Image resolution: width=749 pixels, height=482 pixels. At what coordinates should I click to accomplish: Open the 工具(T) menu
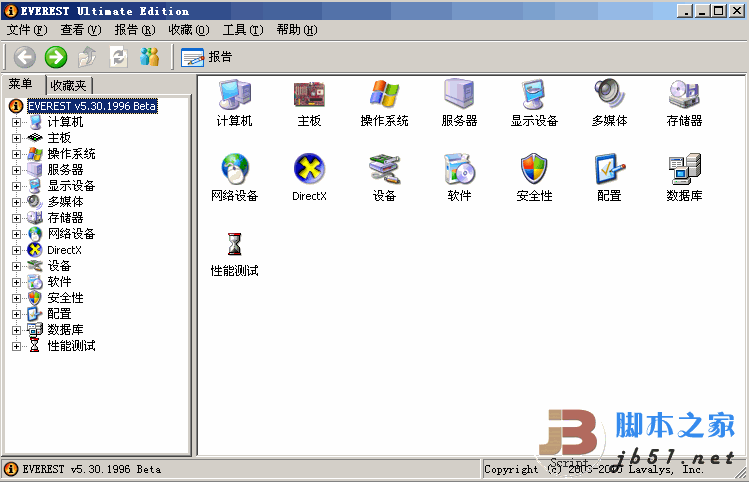tap(243, 30)
